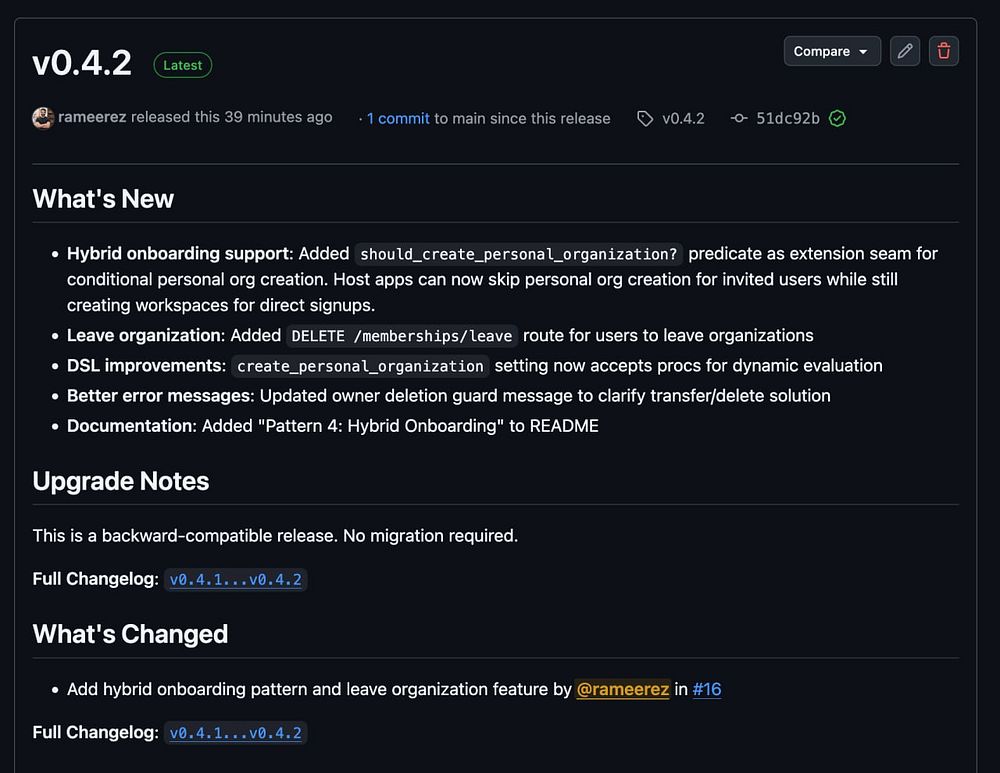Open the changelog link under What's Changed
This screenshot has width=1000, height=773.
tap(235, 733)
